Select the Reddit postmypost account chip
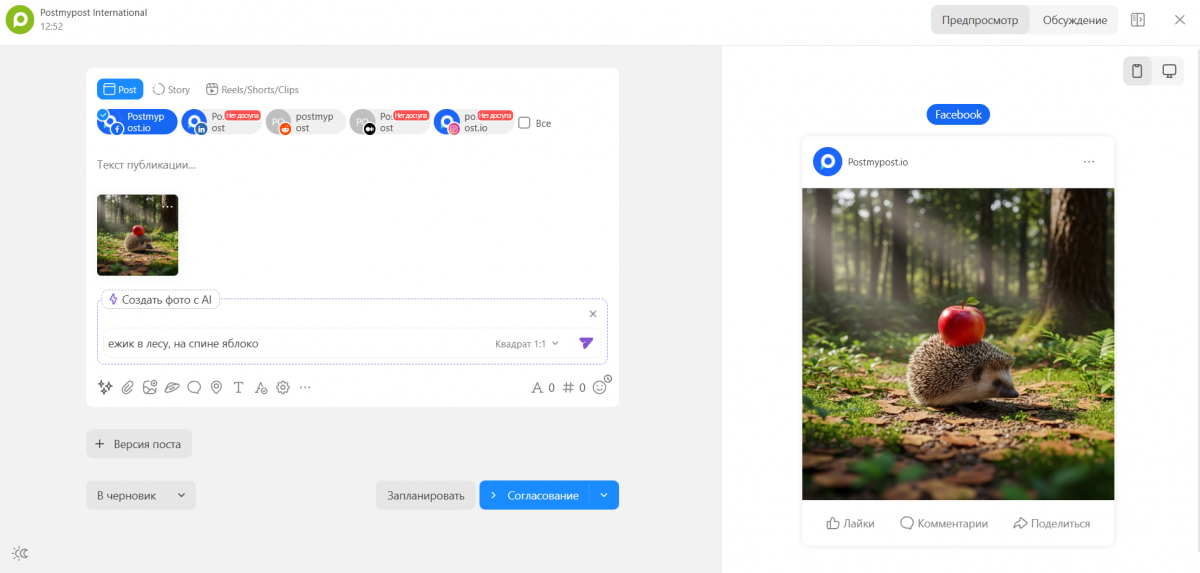The image size is (1200, 573). click(305, 122)
